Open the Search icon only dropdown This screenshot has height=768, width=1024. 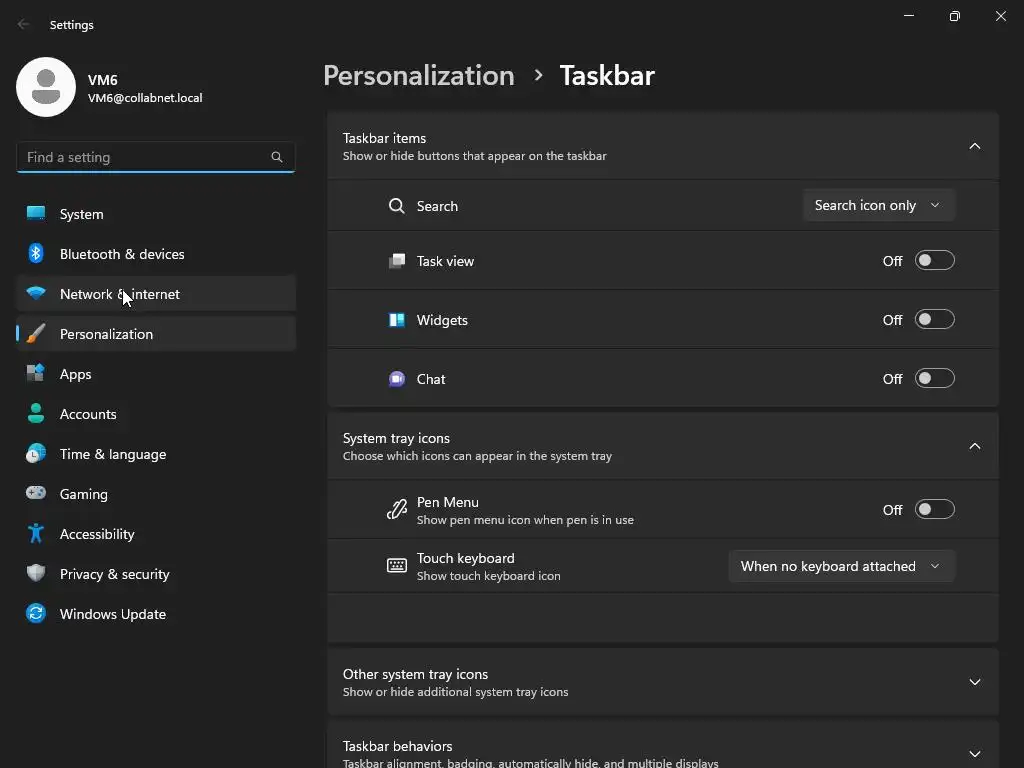(x=878, y=205)
